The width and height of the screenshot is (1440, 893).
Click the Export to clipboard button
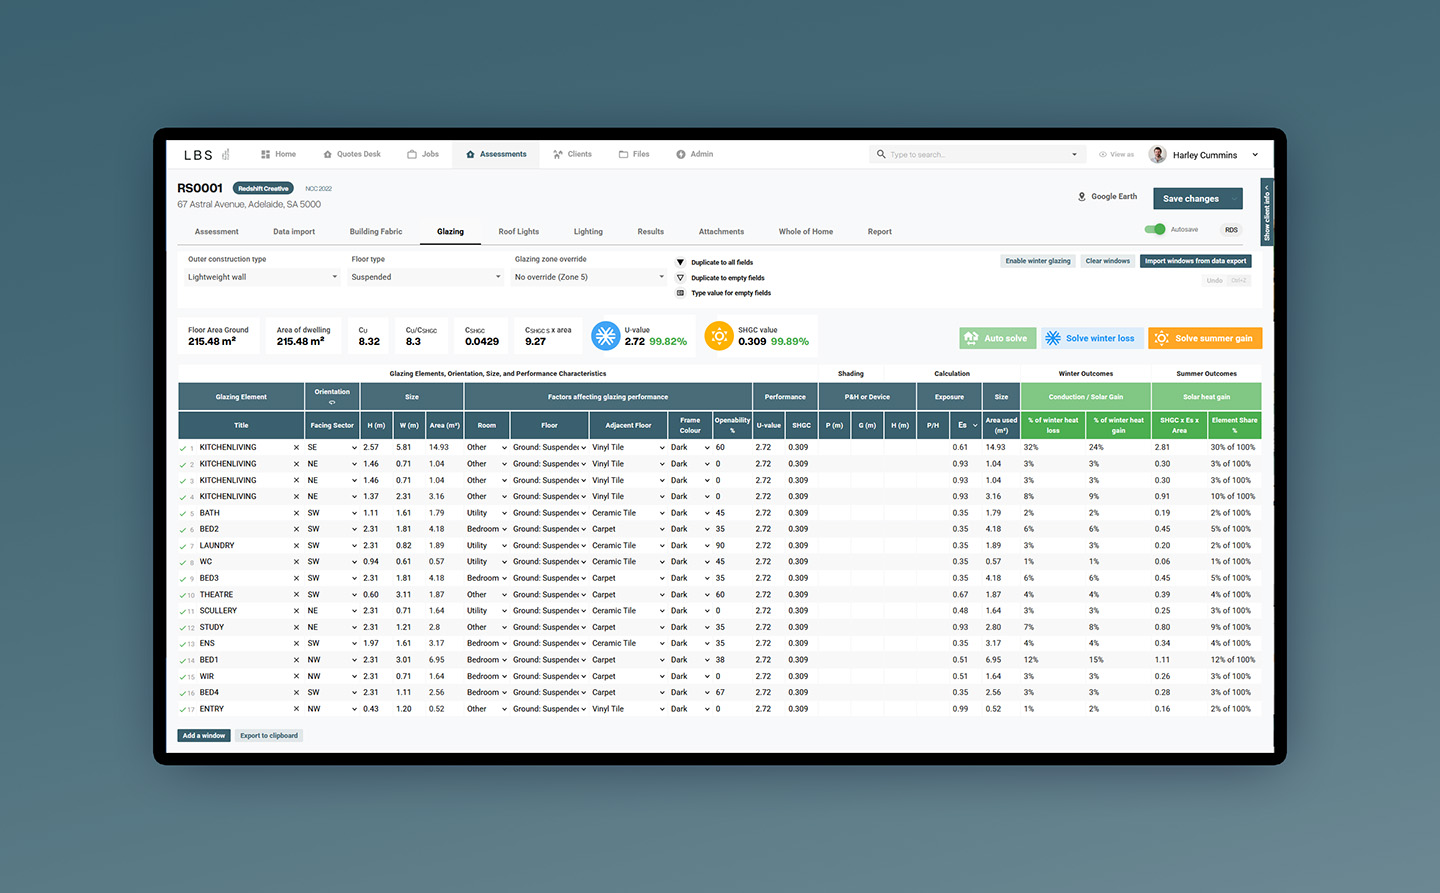click(x=269, y=735)
